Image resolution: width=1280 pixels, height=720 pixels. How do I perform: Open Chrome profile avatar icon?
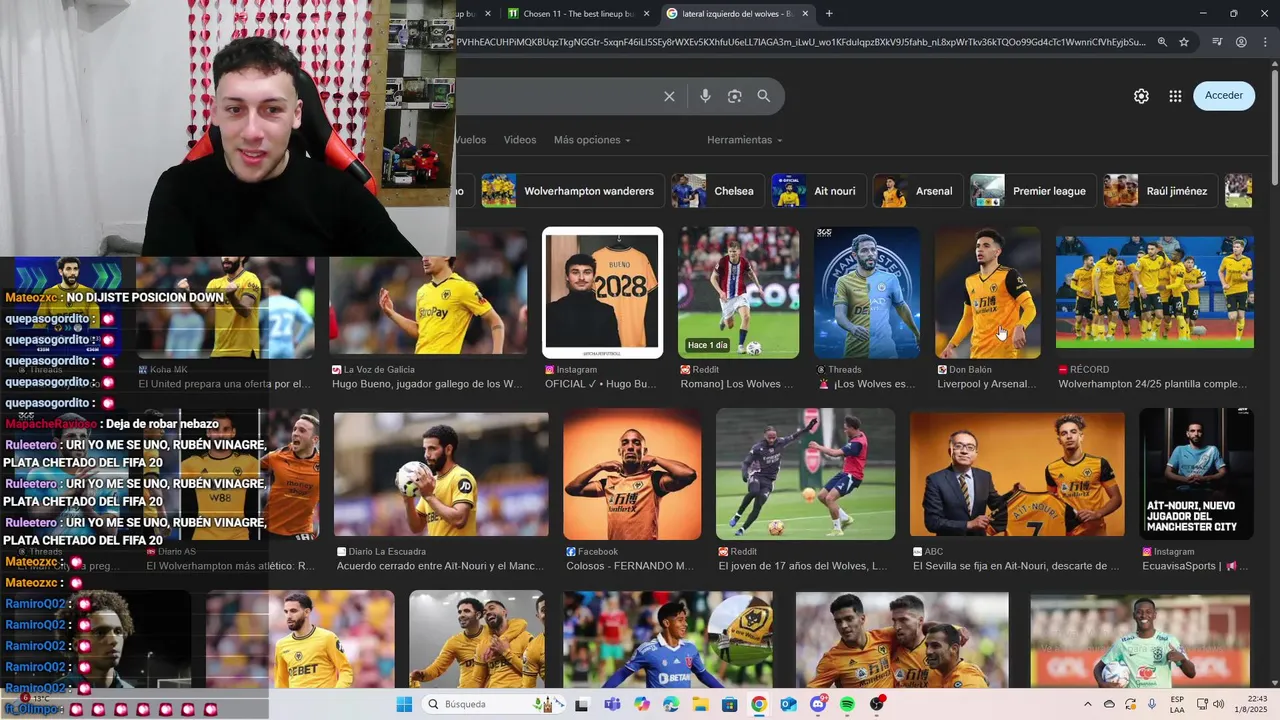[x=1241, y=42]
